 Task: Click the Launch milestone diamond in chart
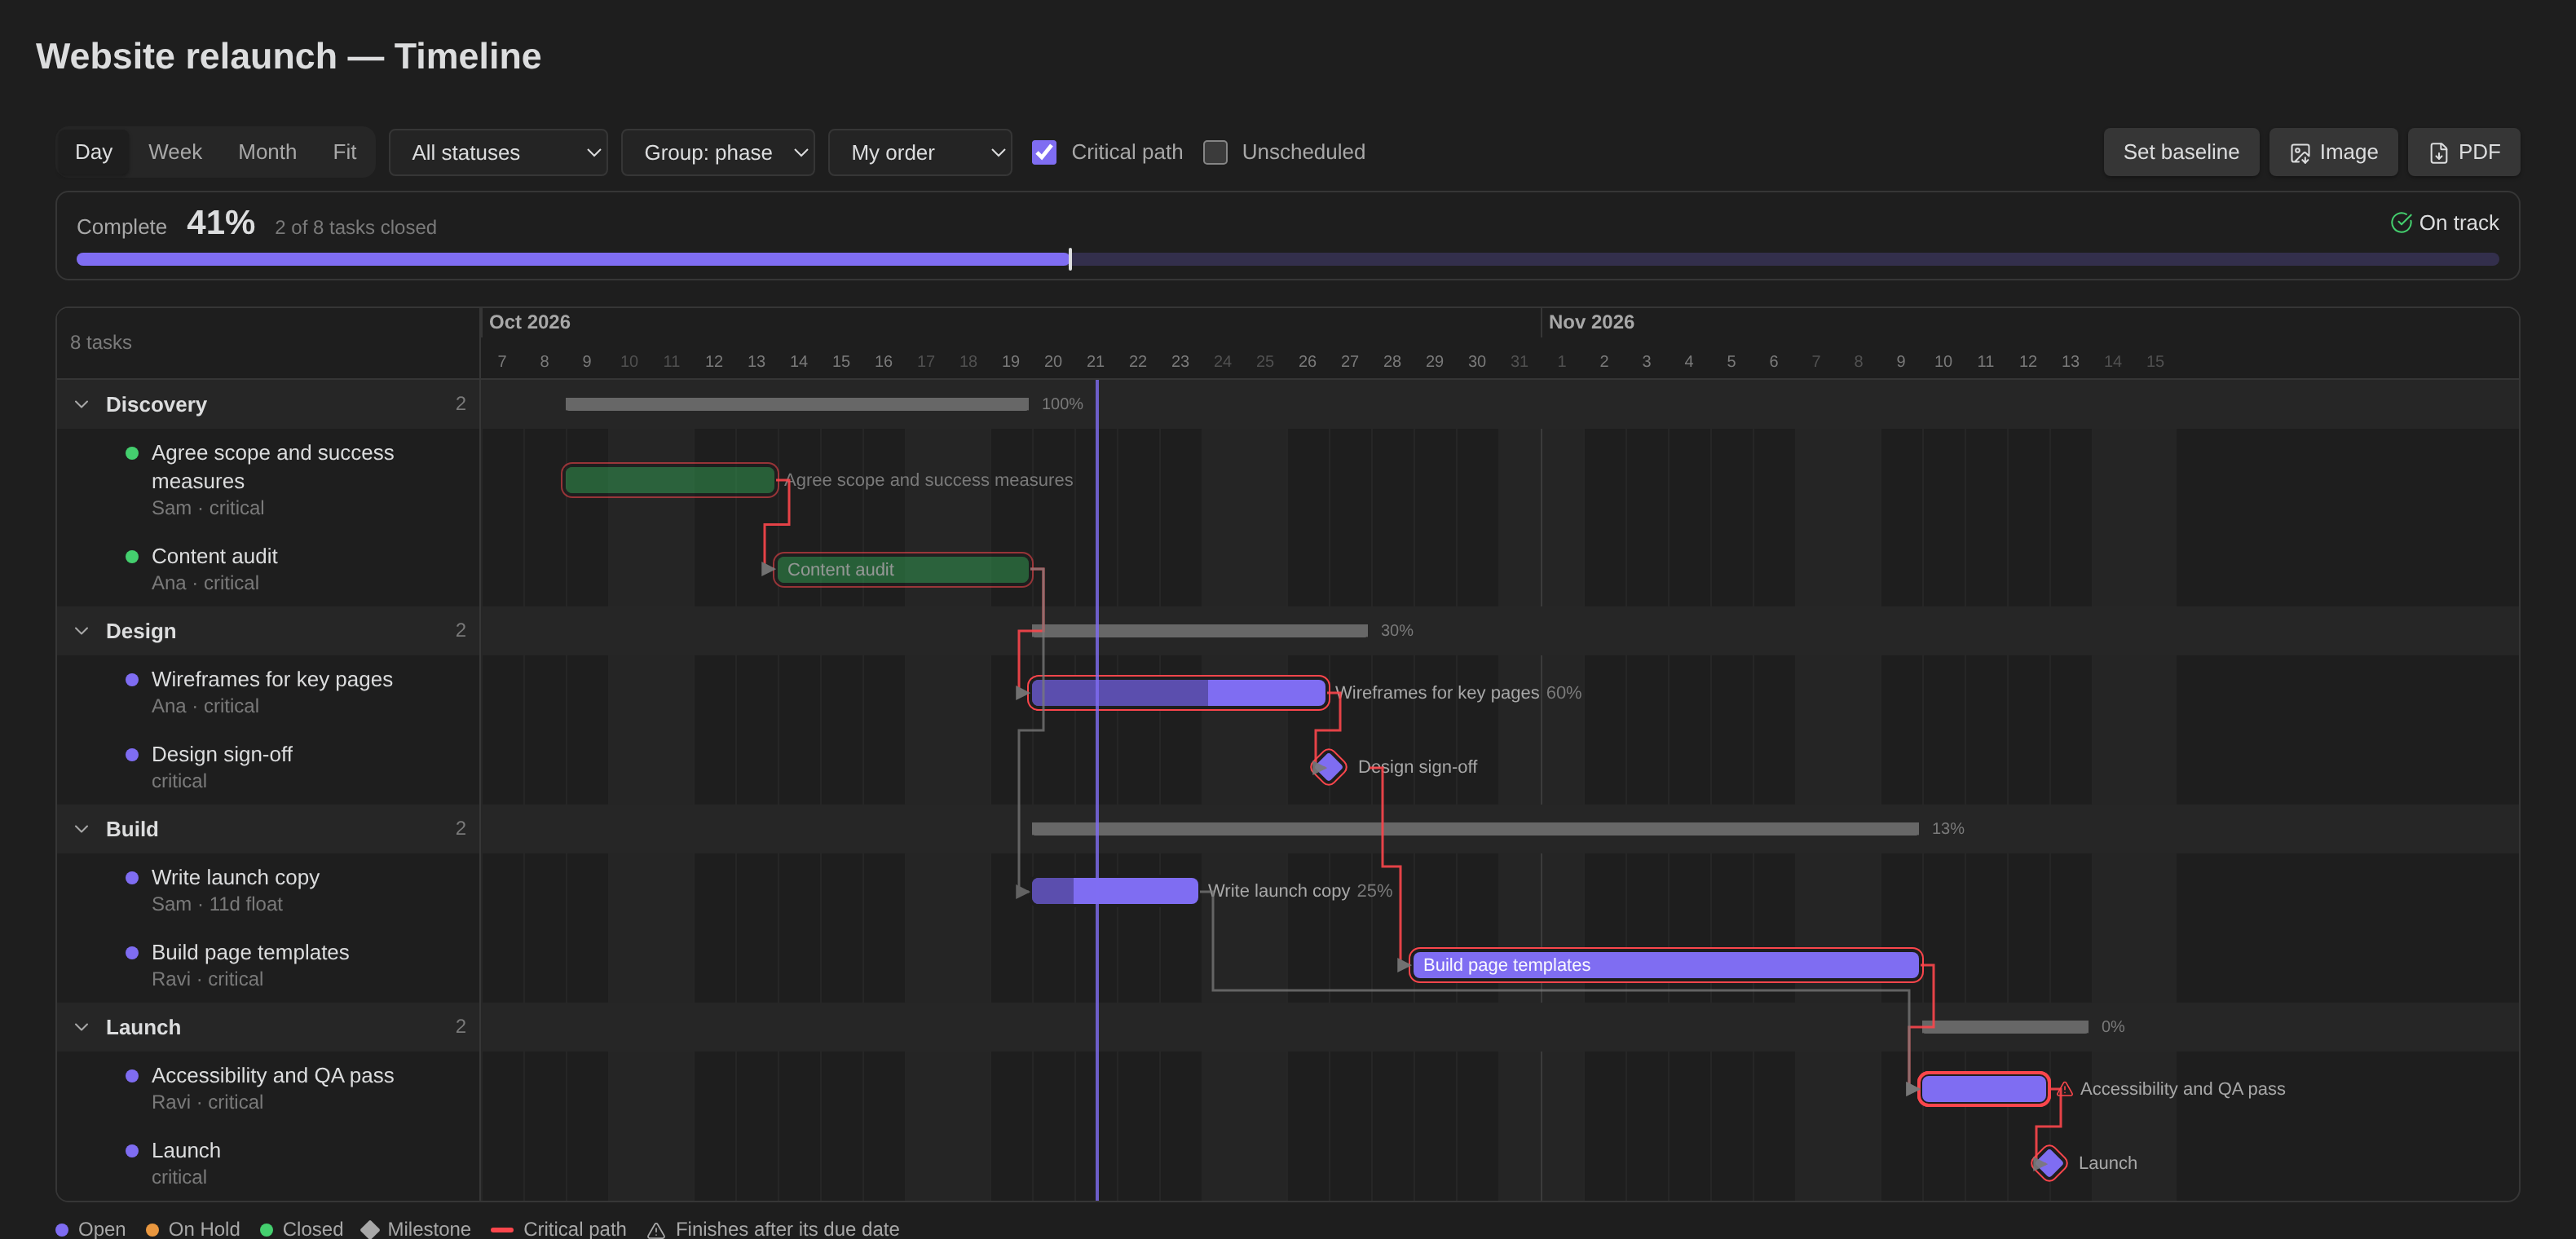point(2049,1163)
